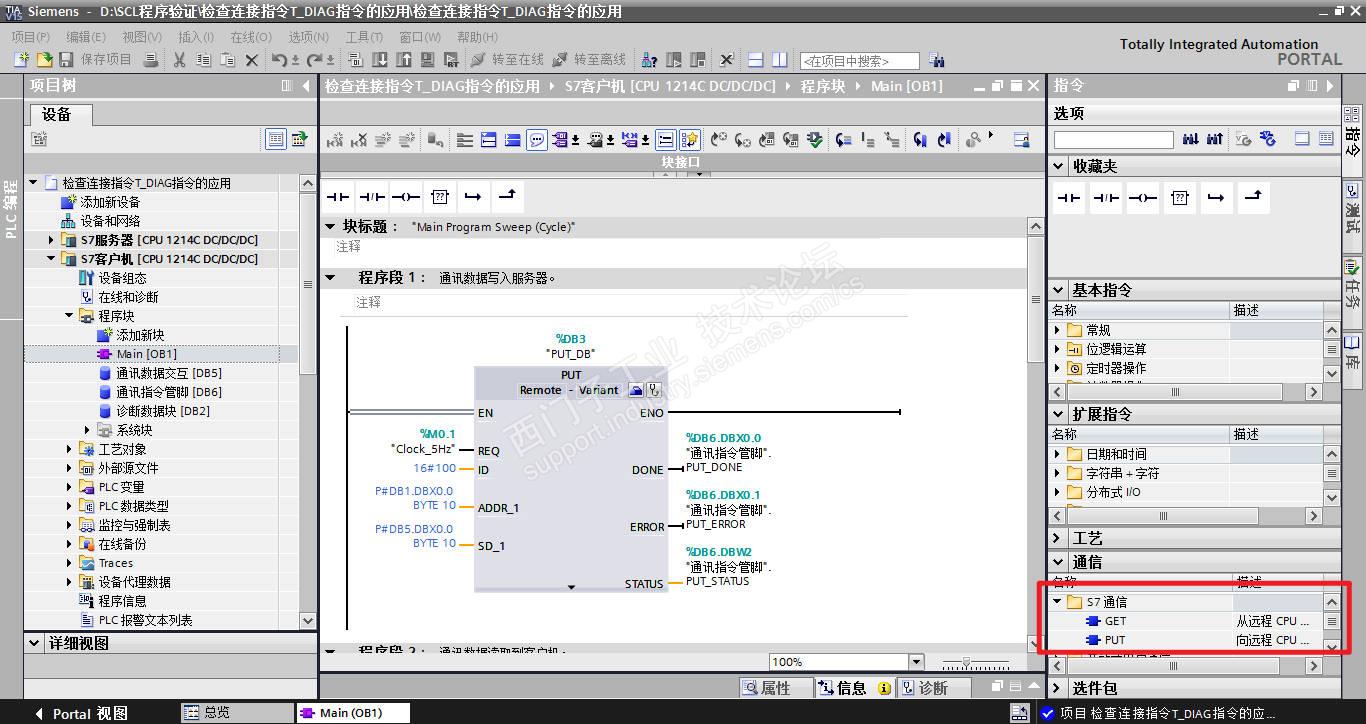
Task: Go offline with 转至离线 button
Action: tap(588, 60)
